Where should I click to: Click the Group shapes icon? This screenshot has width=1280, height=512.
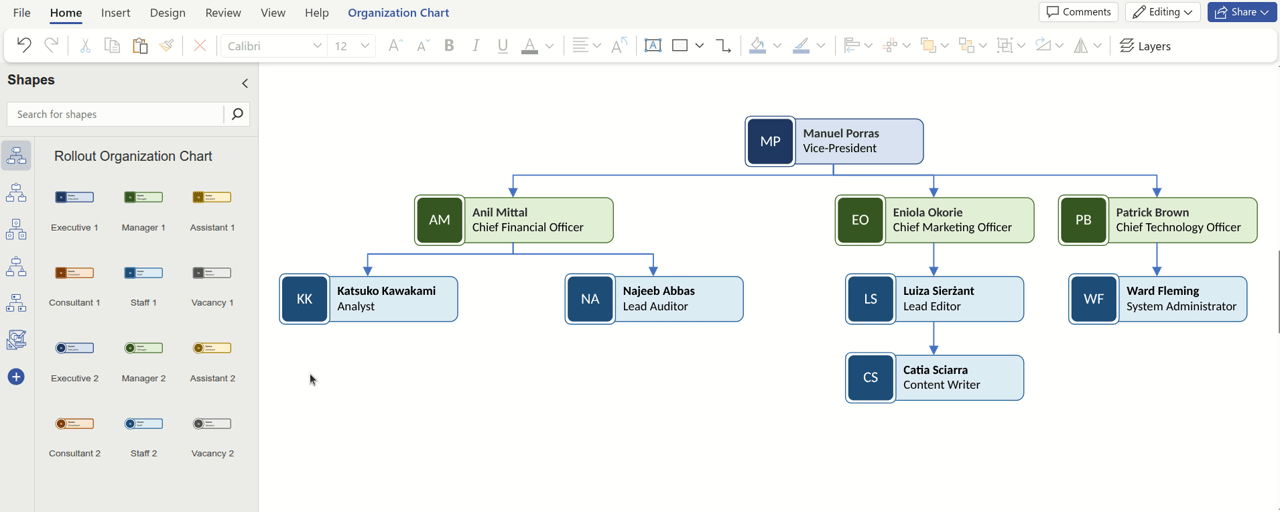tap(1004, 46)
